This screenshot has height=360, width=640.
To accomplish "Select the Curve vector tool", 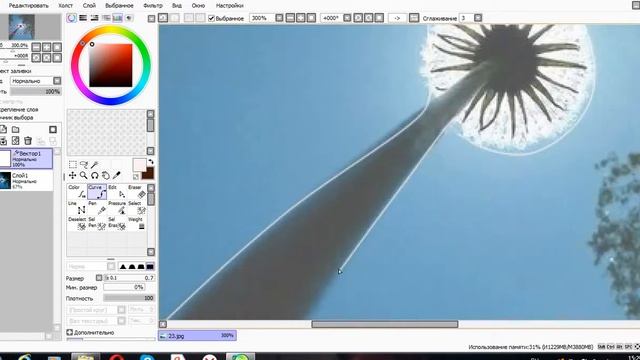I will coord(97,191).
